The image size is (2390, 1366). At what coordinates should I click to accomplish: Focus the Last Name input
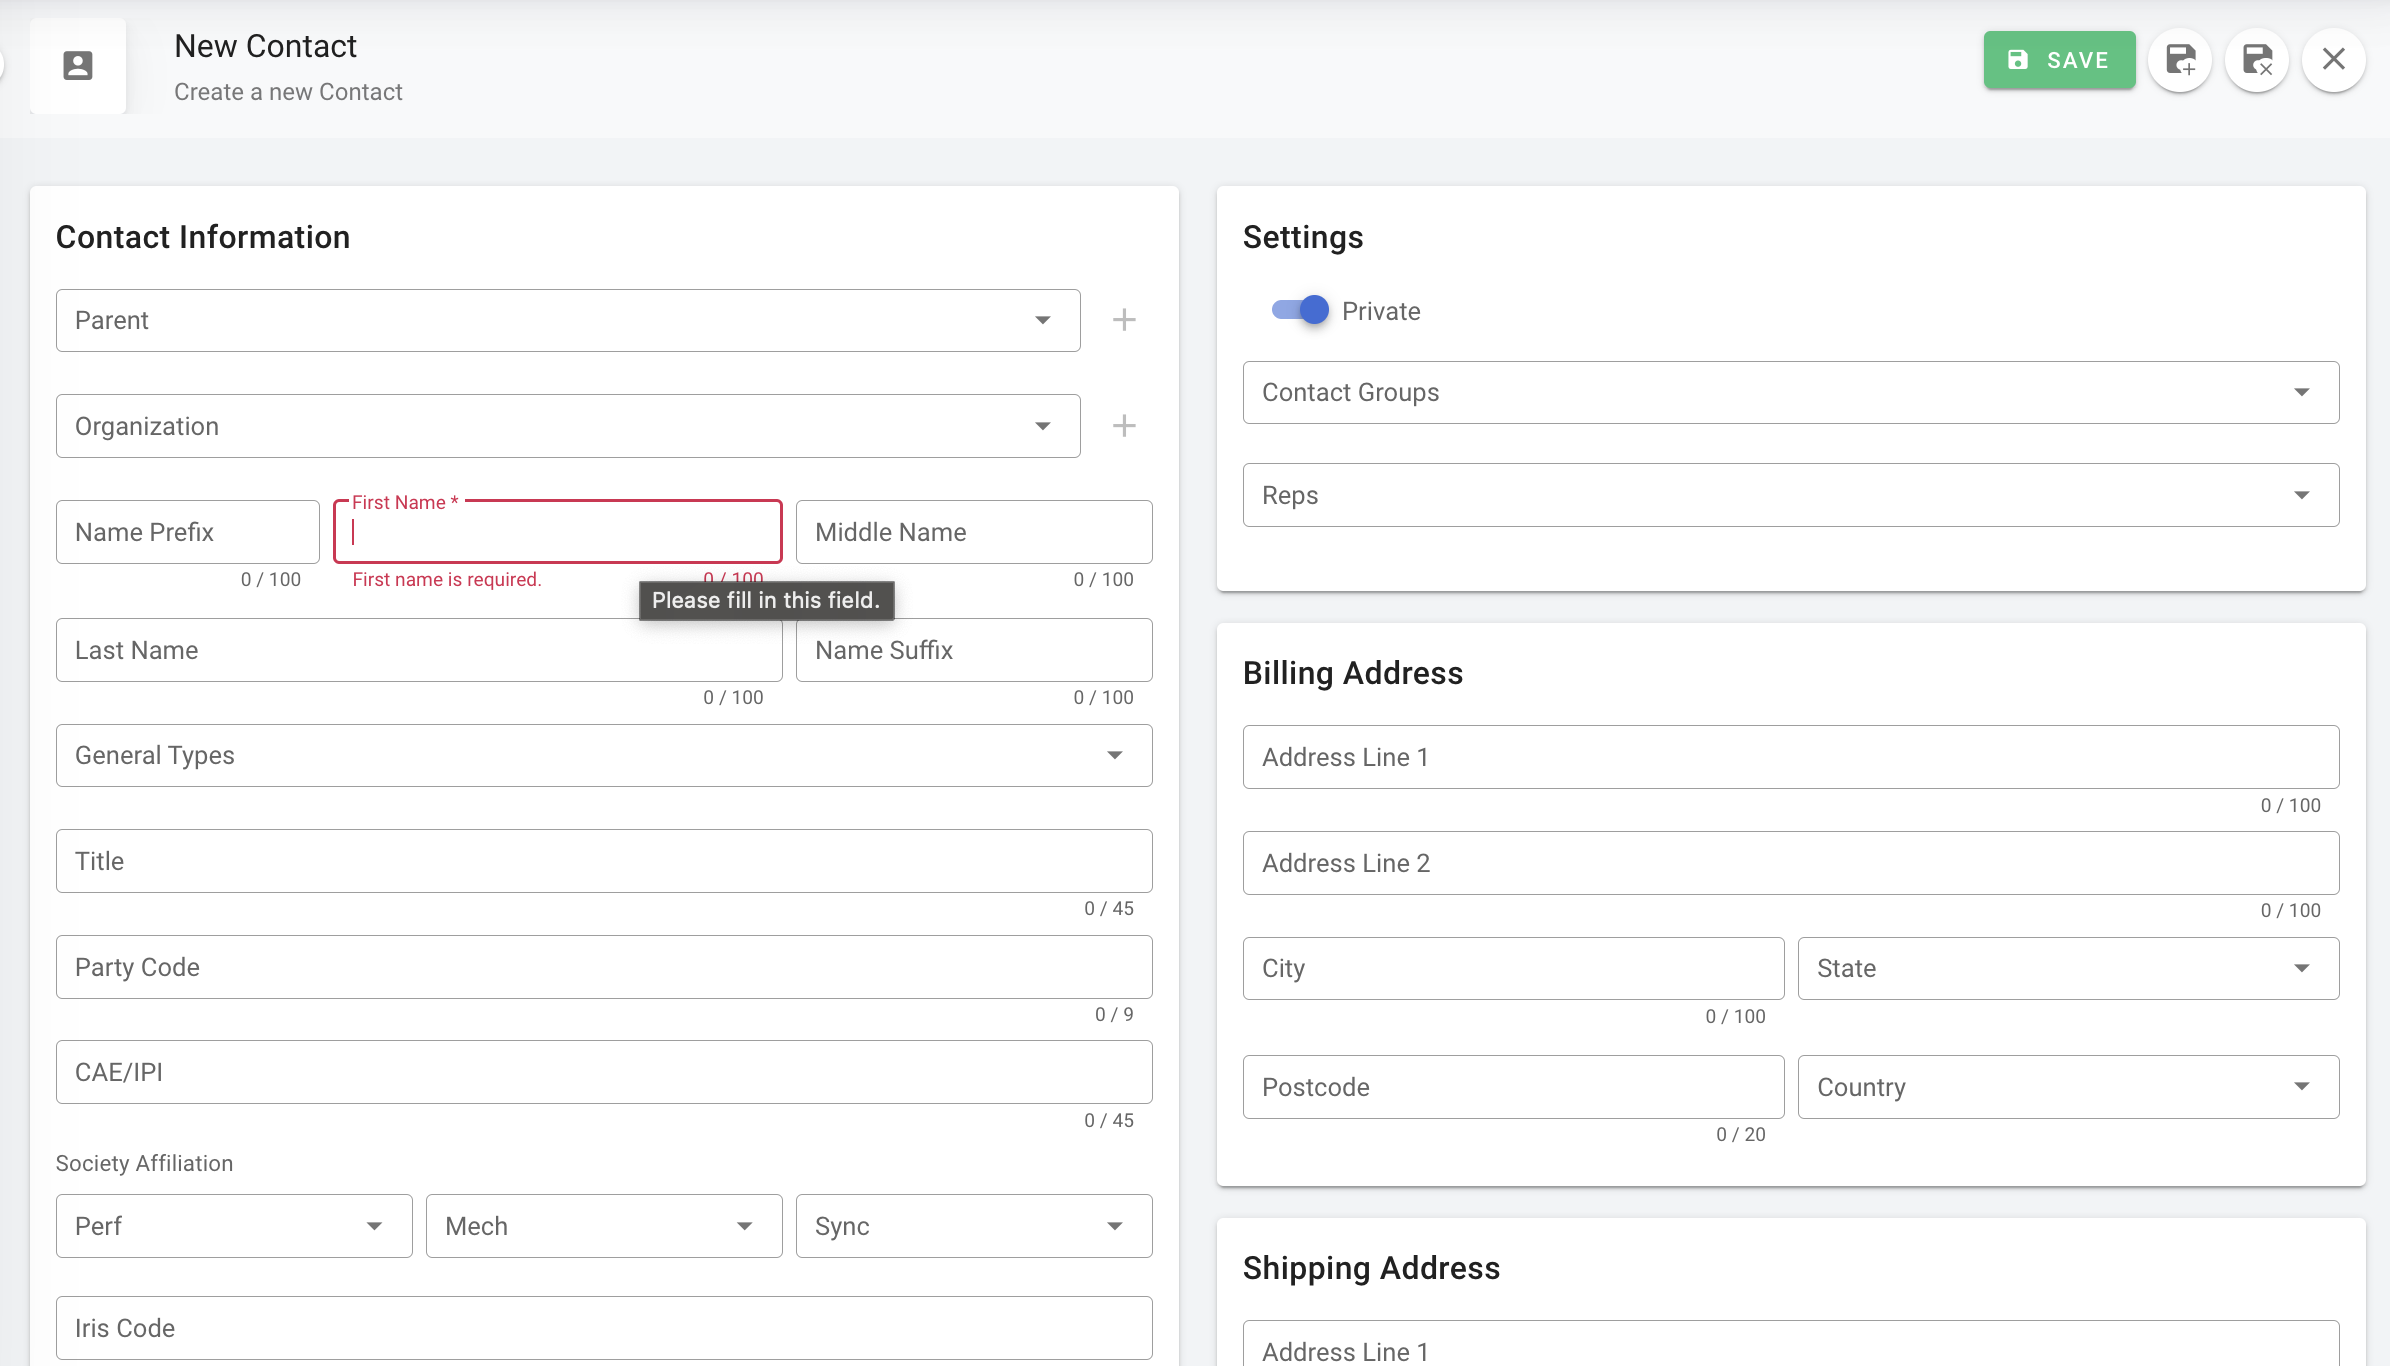point(418,650)
